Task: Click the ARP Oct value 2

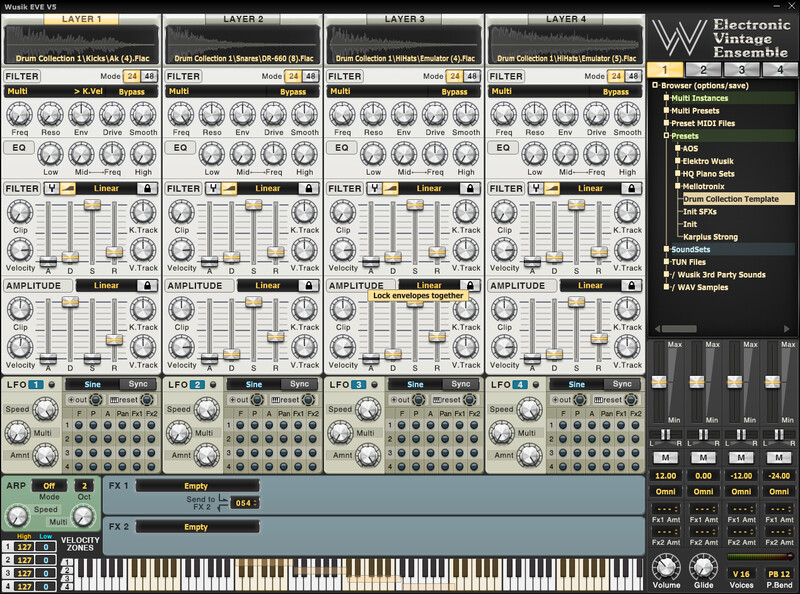Action: click(x=84, y=486)
